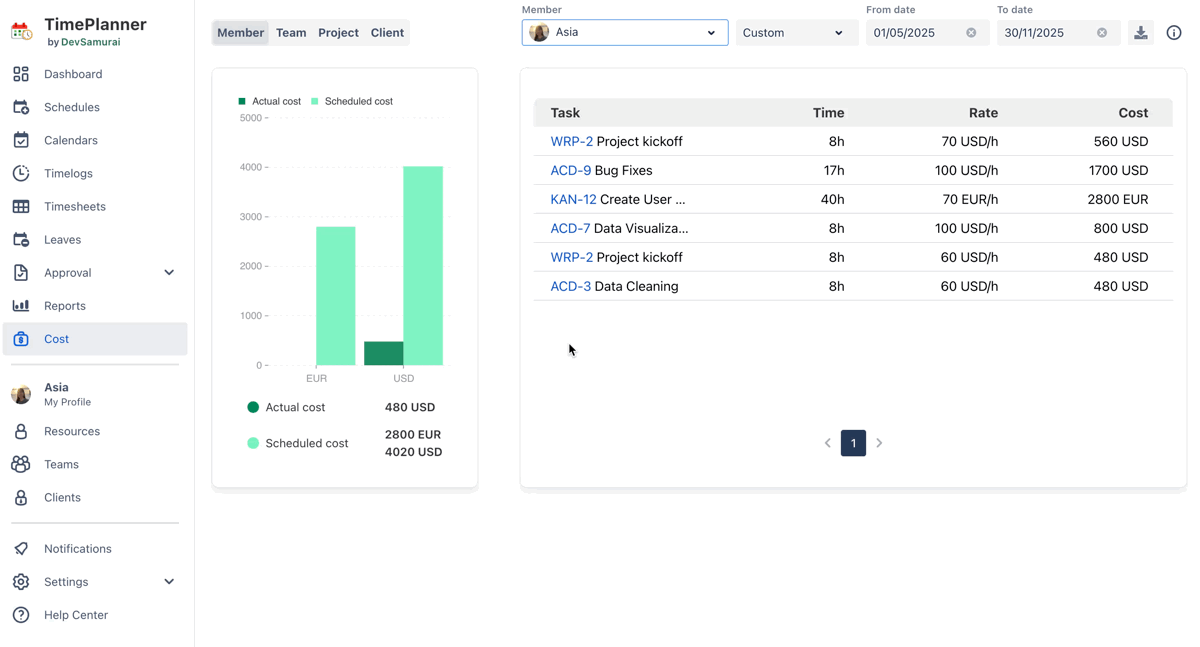Open the Custom date range dropdown

click(x=793, y=33)
